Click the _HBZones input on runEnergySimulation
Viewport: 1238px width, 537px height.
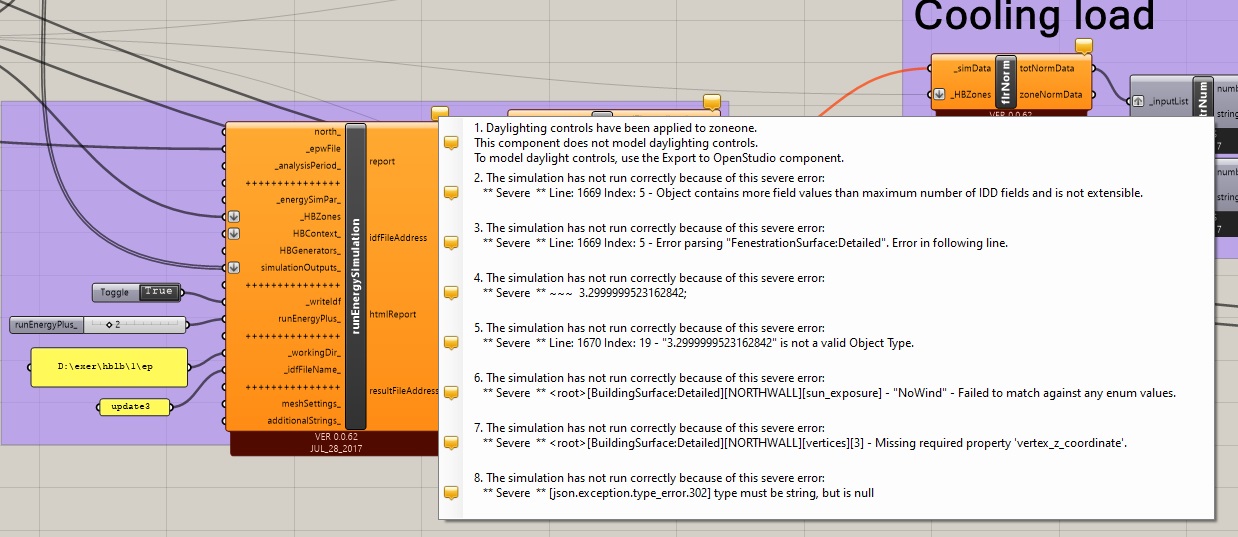click(320, 216)
